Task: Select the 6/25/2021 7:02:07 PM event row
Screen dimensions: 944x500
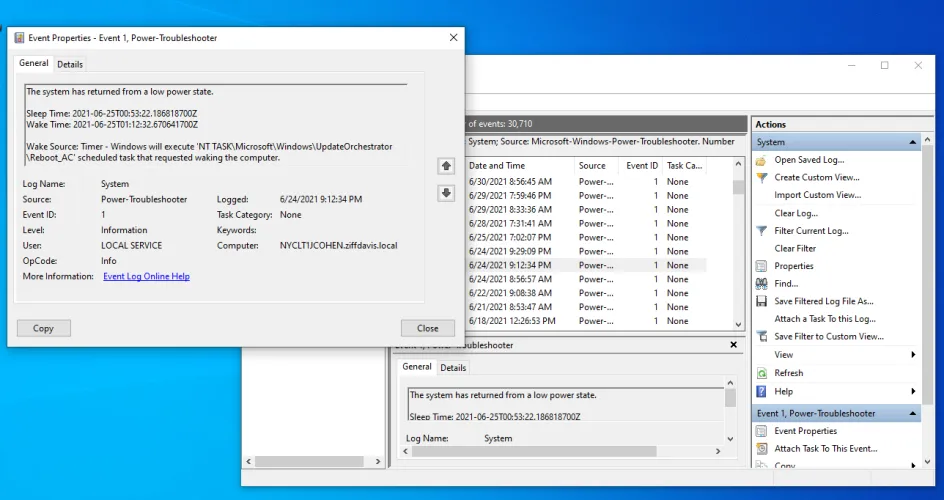Action: click(509, 238)
